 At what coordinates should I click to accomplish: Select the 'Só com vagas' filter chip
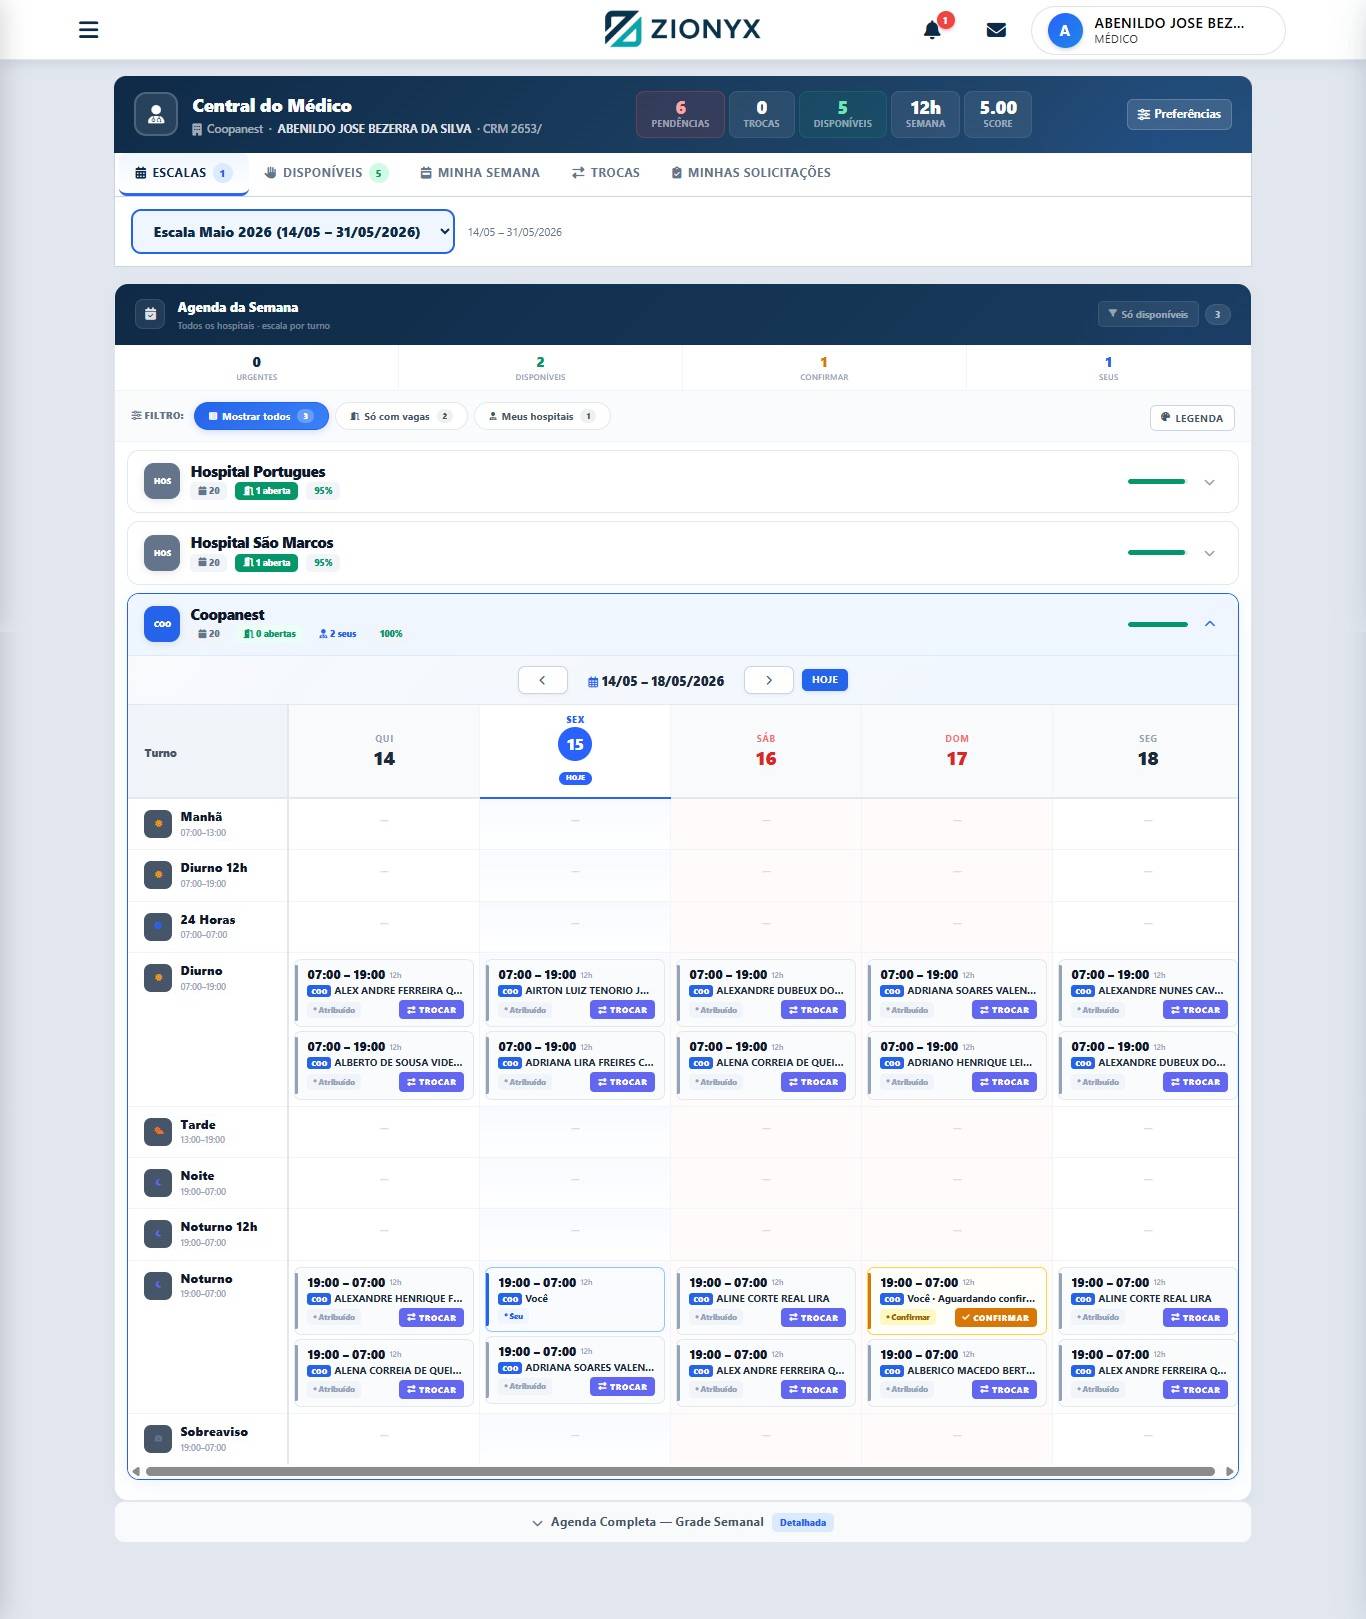pyautogui.click(x=401, y=416)
